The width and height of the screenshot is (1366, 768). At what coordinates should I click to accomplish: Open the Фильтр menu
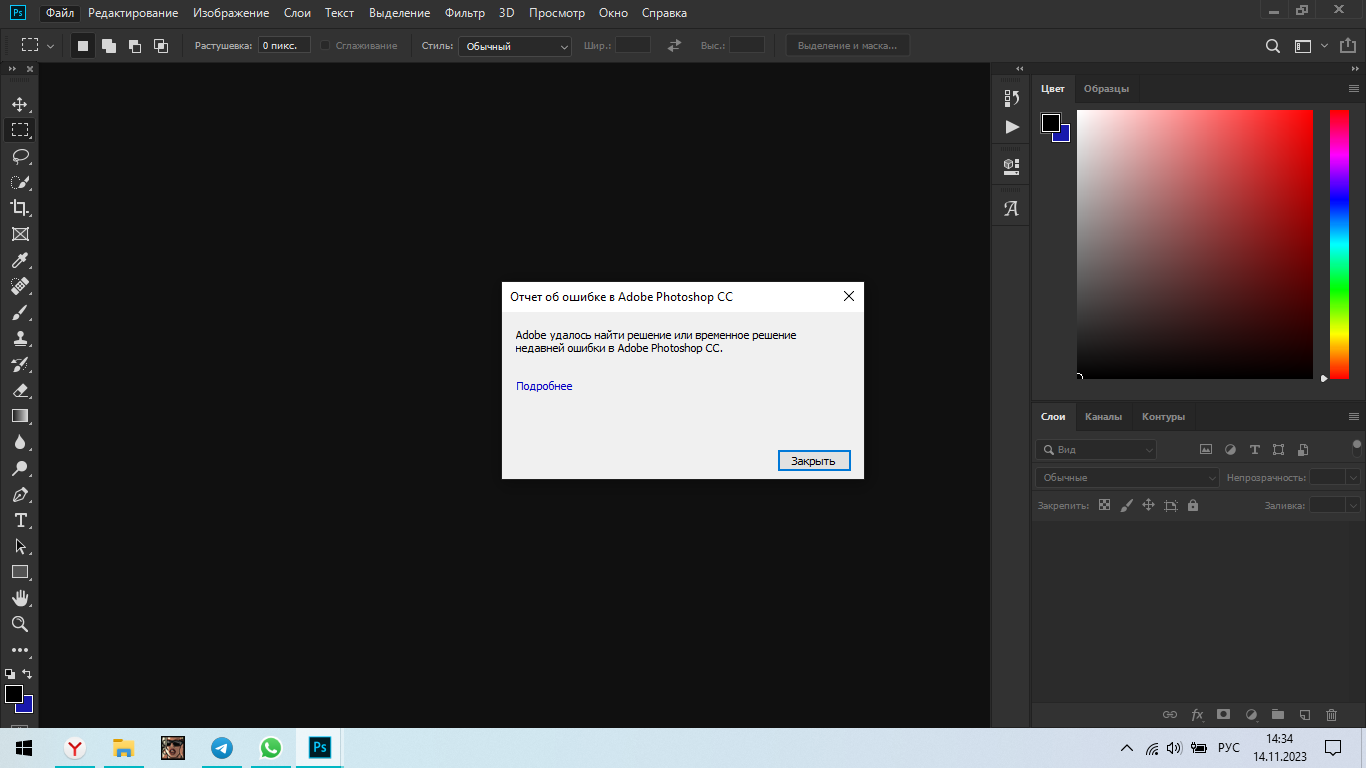464,13
